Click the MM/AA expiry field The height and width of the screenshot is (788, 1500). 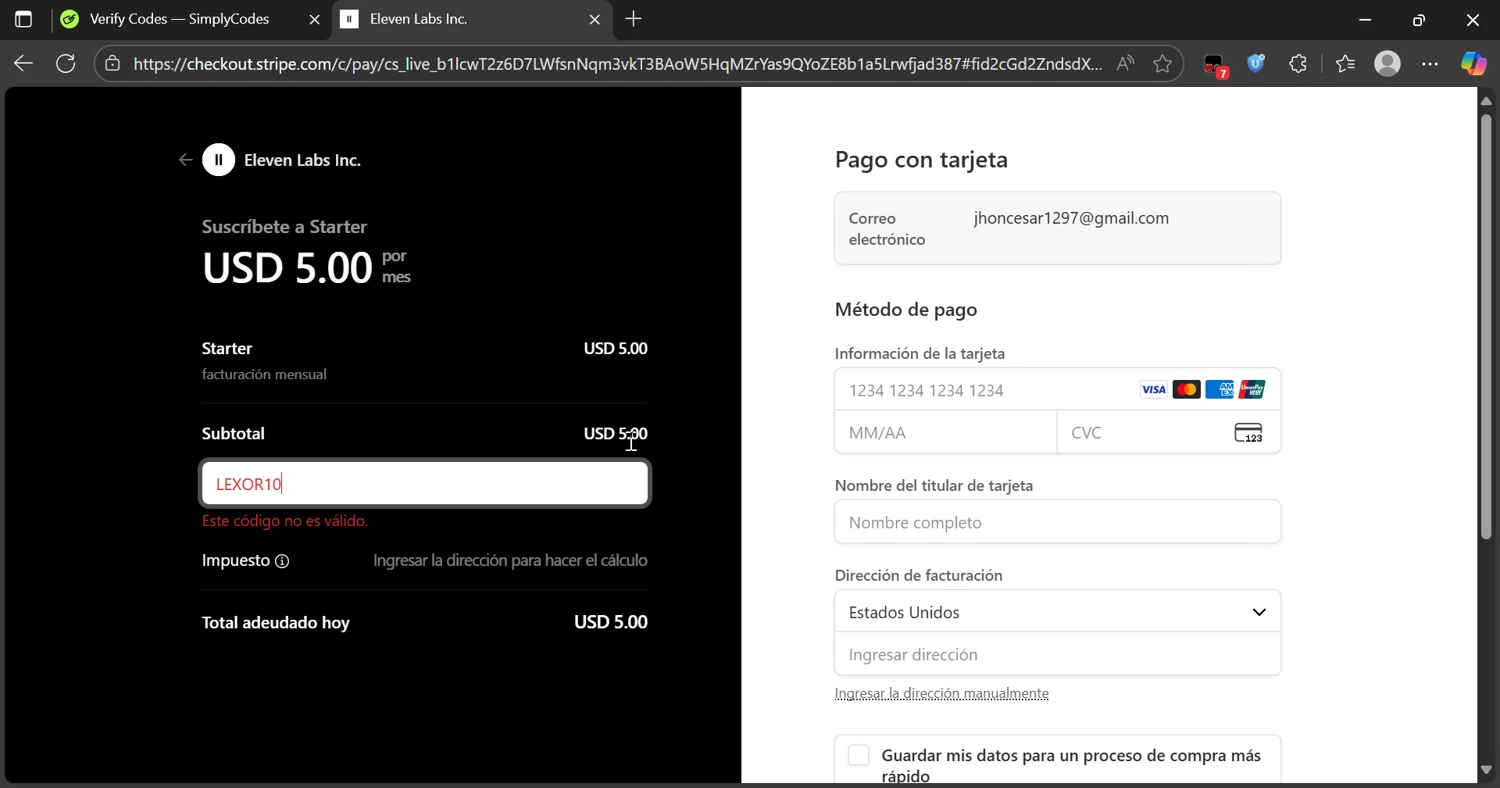(946, 432)
